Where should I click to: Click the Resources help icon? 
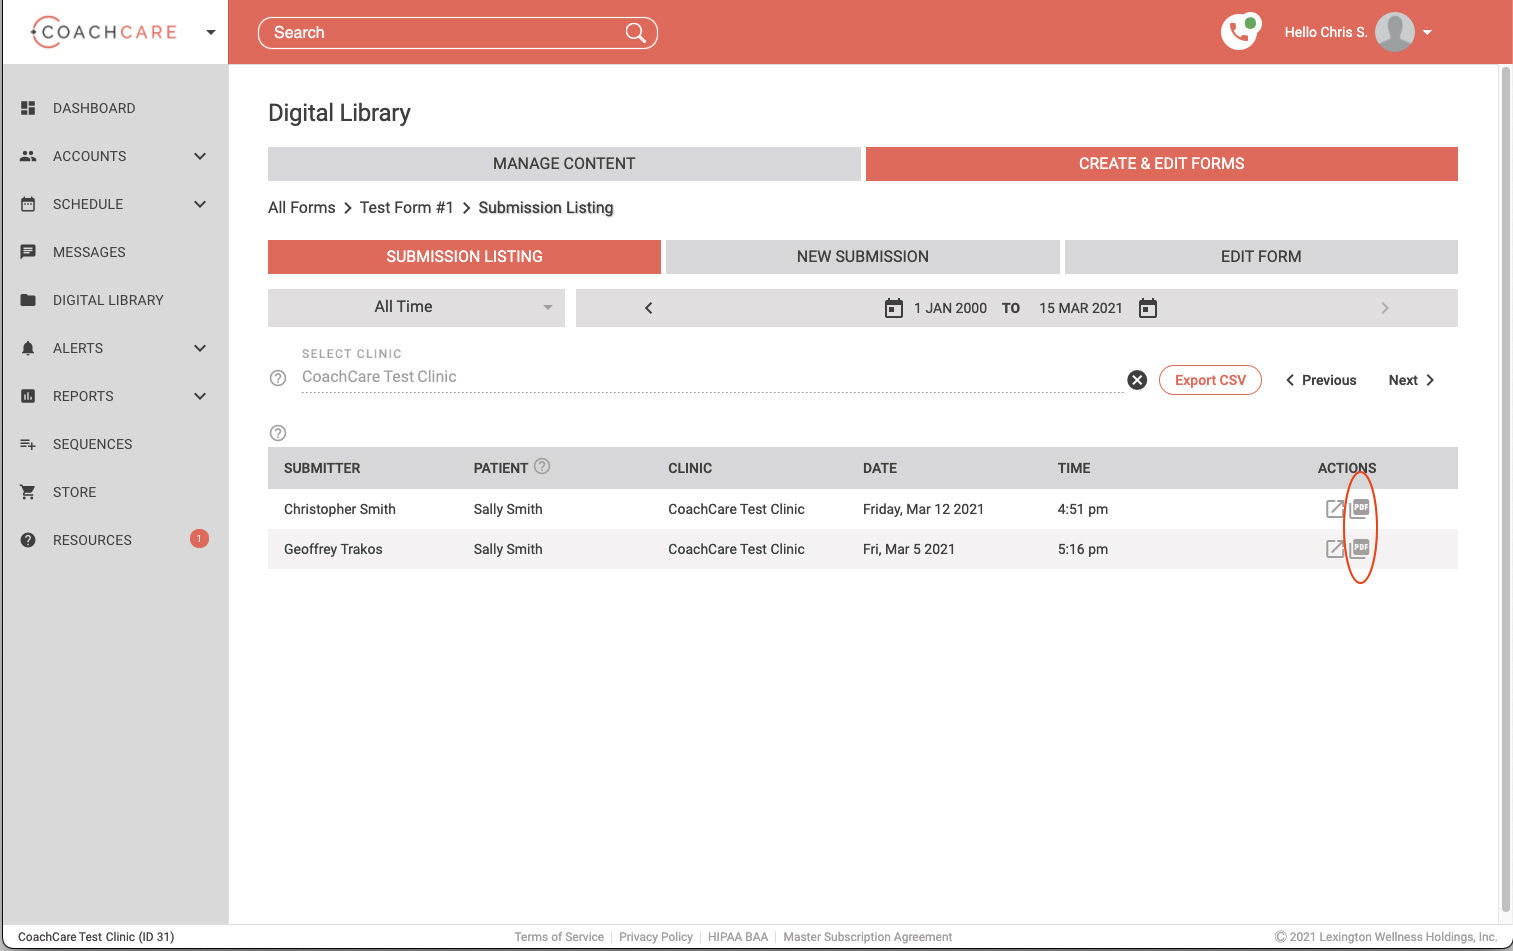coord(28,540)
